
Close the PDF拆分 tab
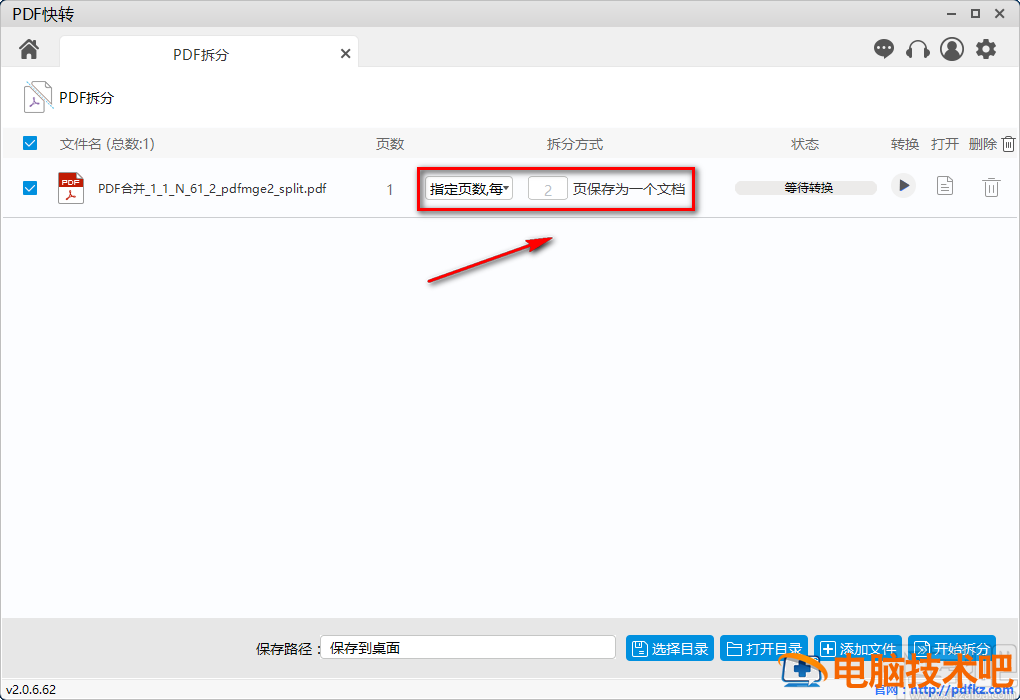pos(345,54)
